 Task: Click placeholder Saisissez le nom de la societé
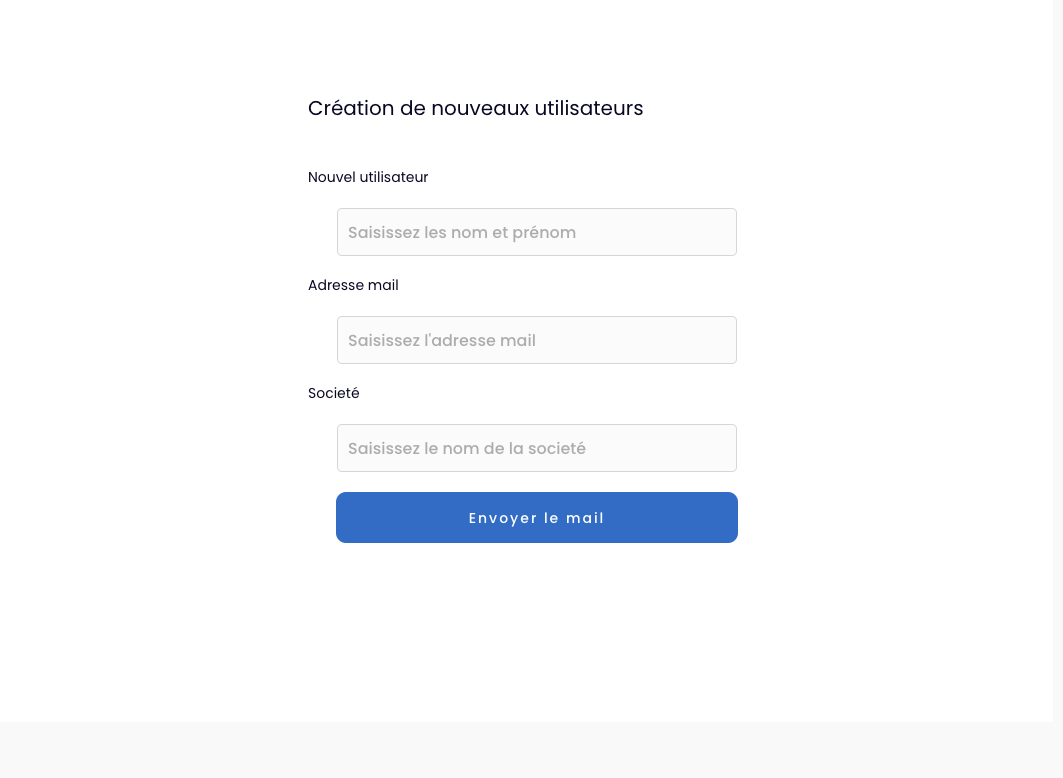(466, 448)
